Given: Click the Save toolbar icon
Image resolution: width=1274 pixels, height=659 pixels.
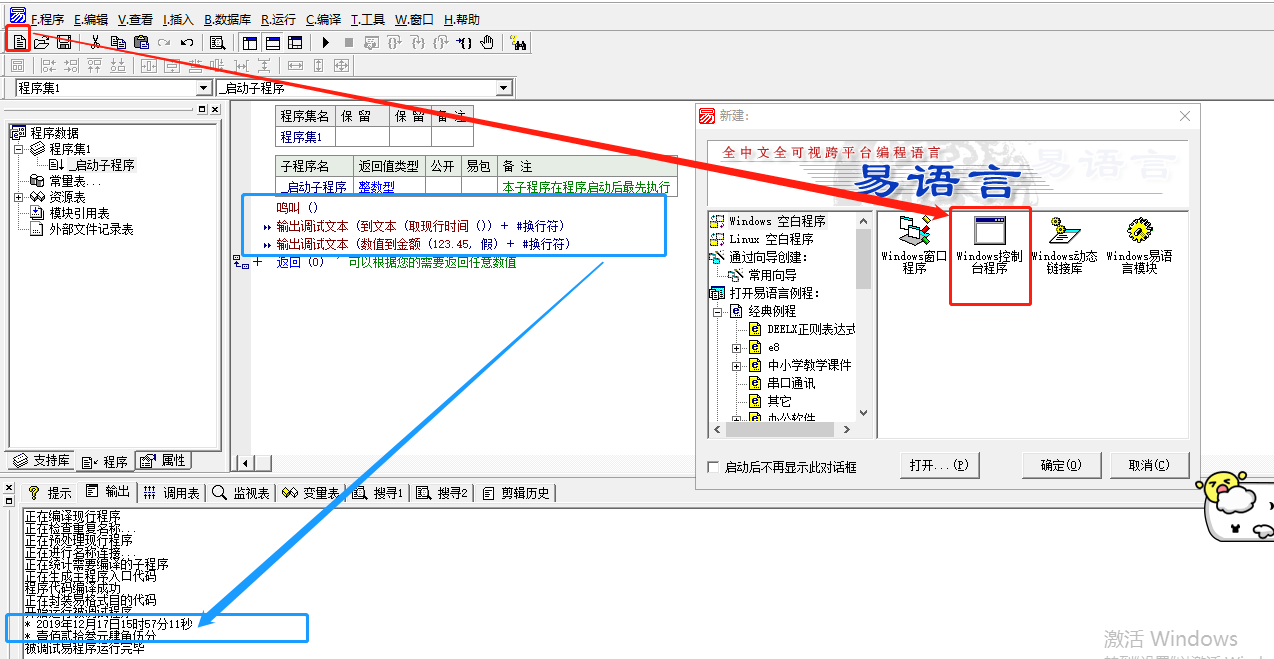Looking at the screenshot, I should point(63,42).
